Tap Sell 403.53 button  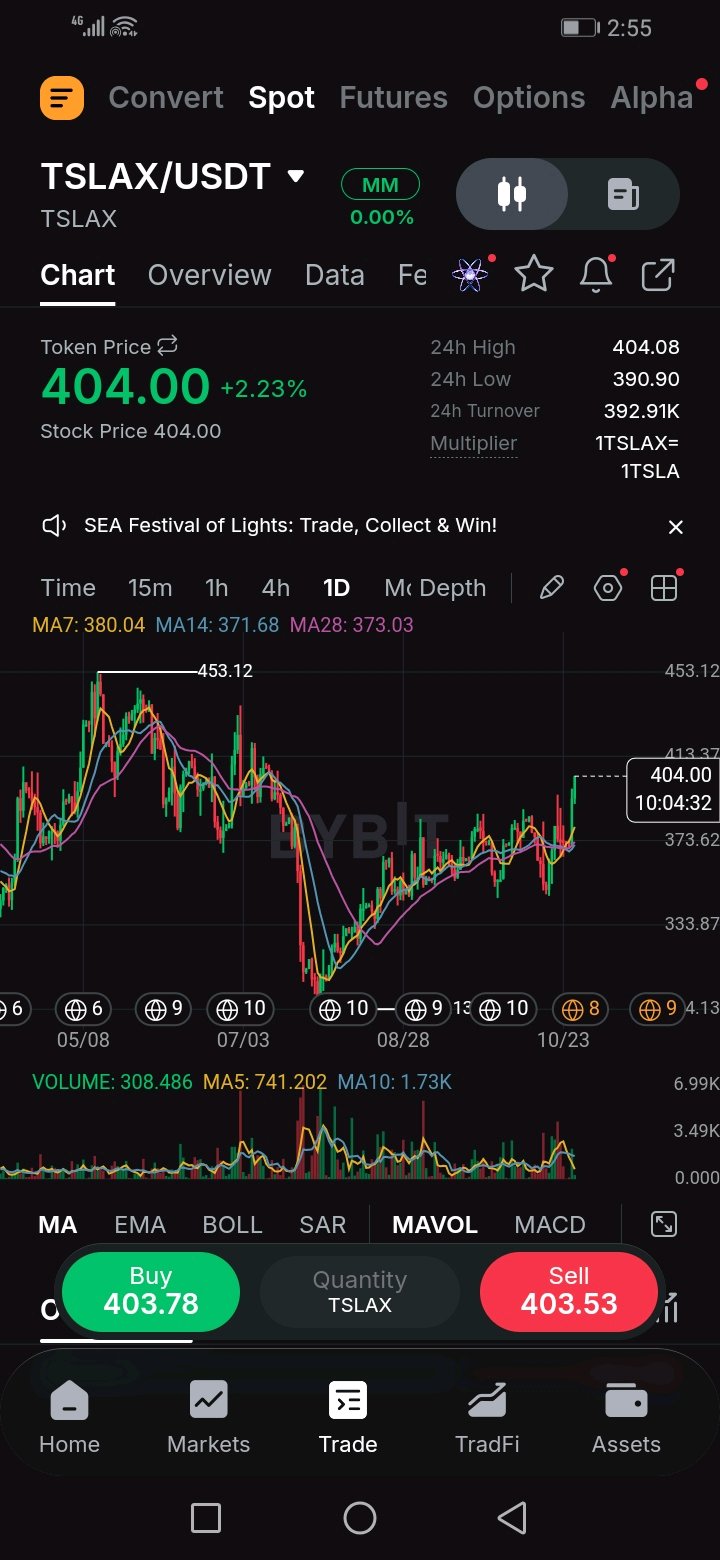569,1291
